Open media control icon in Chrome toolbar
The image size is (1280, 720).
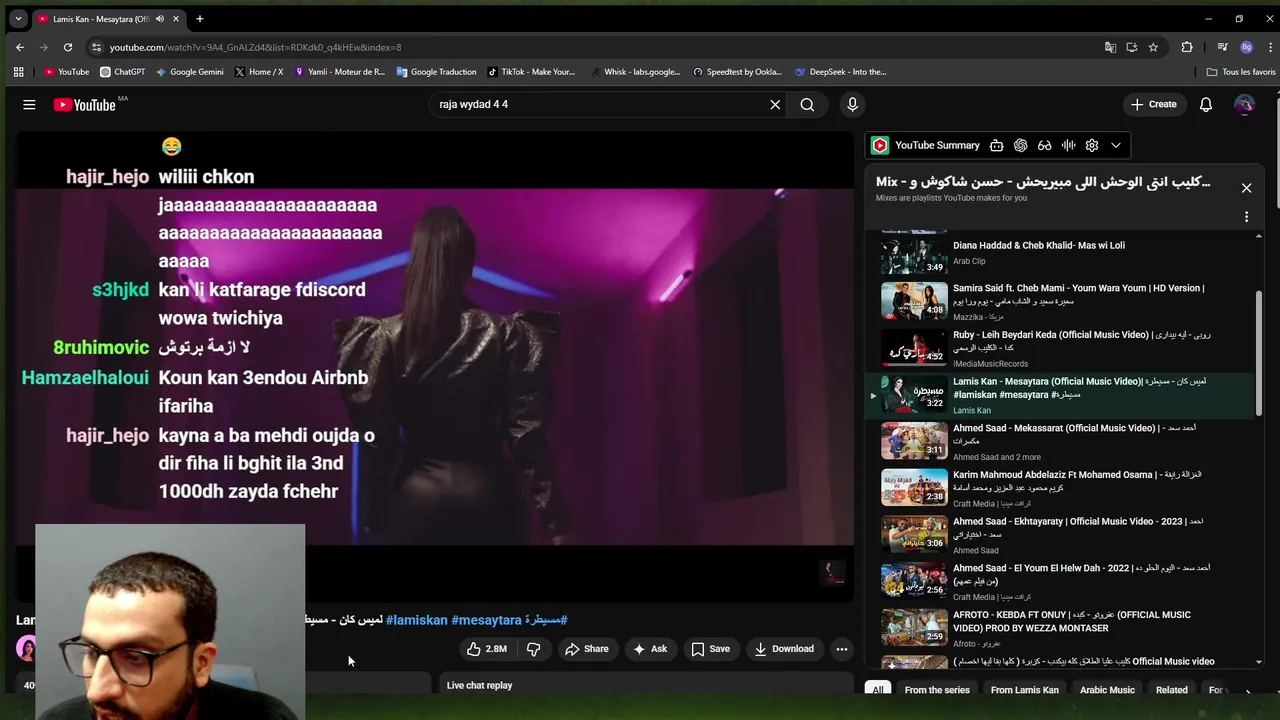point(1222,47)
